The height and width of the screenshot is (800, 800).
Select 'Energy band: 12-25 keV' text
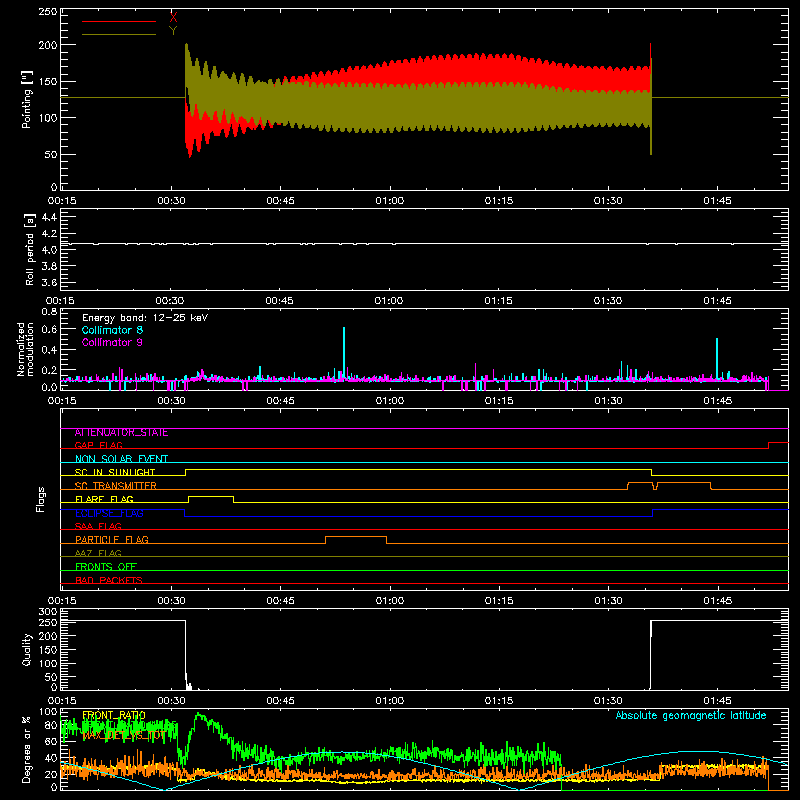[x=145, y=318]
